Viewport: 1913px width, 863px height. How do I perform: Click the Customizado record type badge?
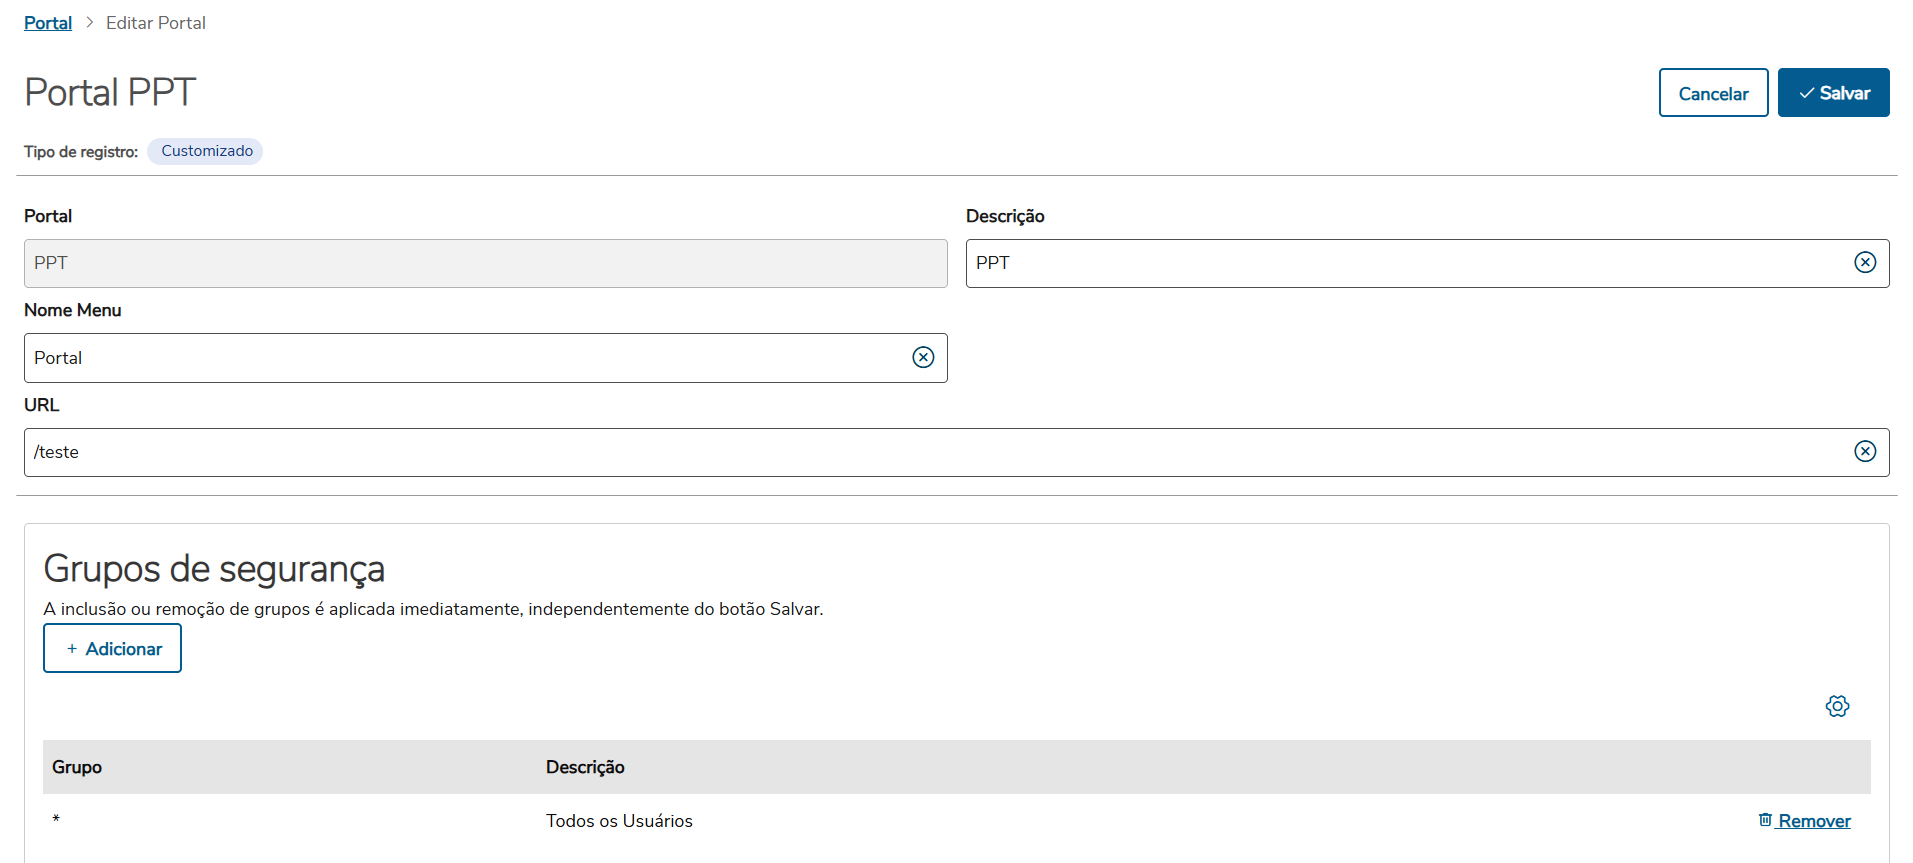coord(206,151)
